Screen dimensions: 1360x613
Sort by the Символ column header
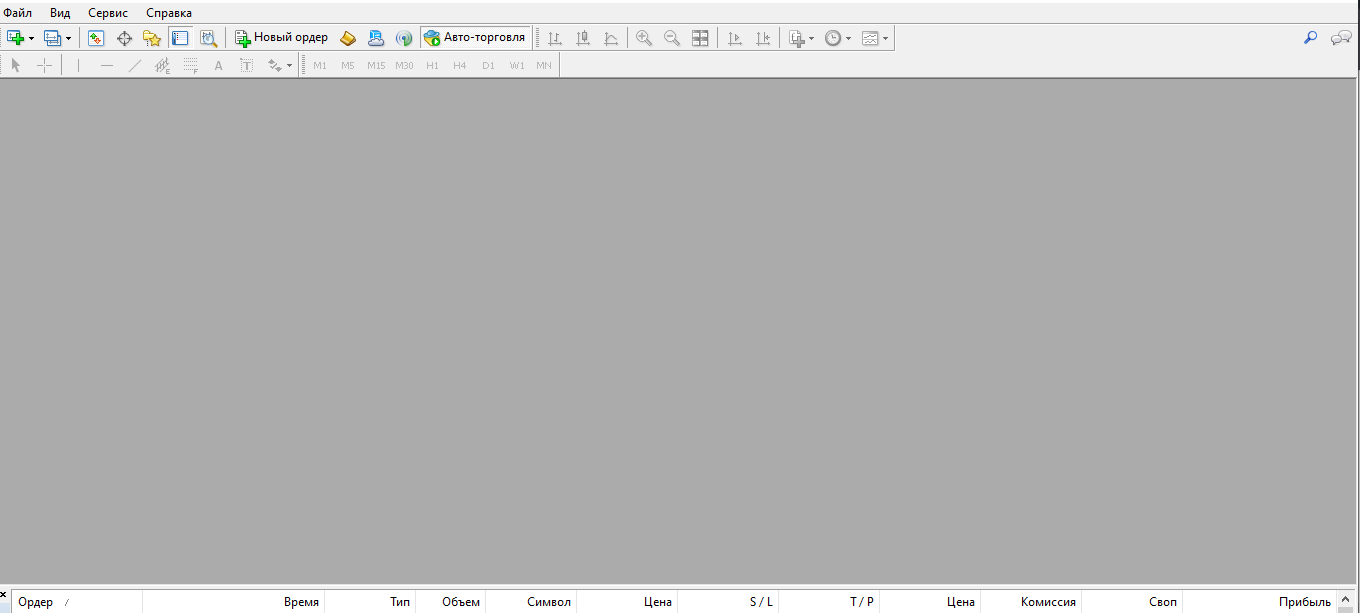tap(531, 602)
